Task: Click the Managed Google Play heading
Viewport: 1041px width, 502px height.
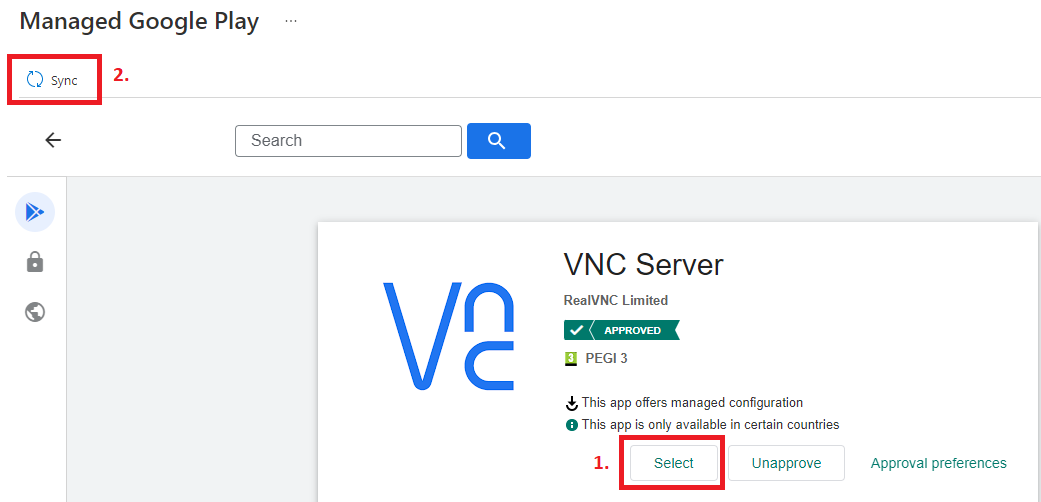Action: tap(139, 21)
